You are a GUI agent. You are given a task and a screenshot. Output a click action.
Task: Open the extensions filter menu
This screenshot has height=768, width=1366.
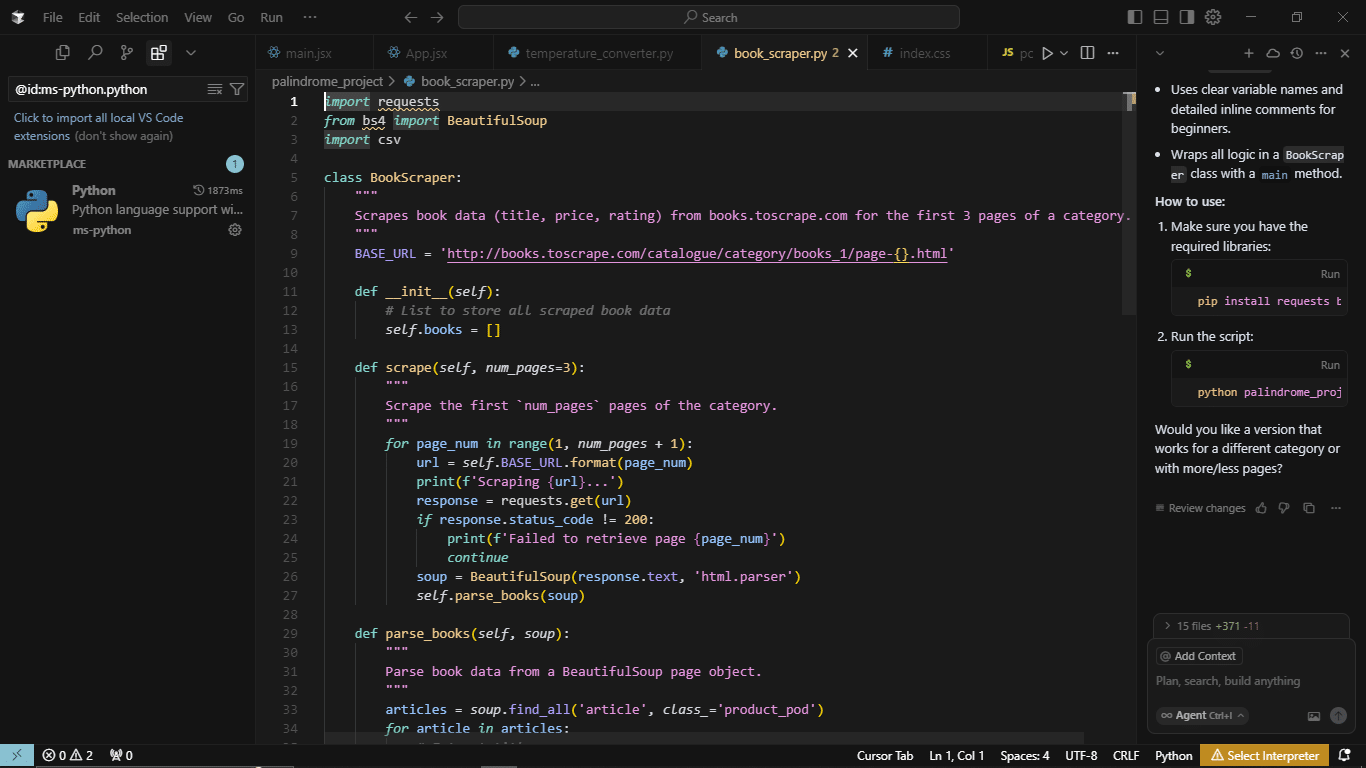coord(237,89)
